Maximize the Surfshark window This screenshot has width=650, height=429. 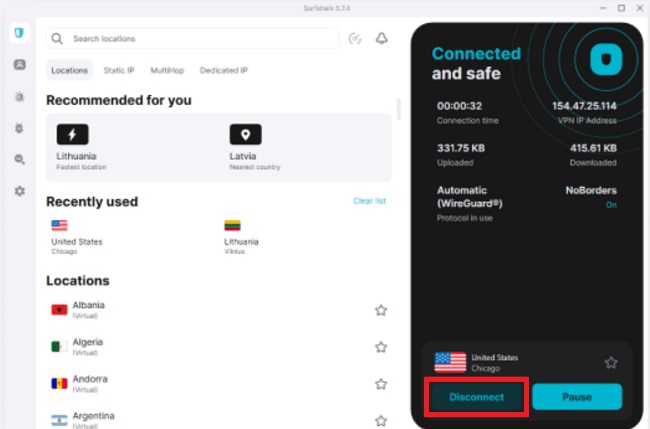coord(621,8)
